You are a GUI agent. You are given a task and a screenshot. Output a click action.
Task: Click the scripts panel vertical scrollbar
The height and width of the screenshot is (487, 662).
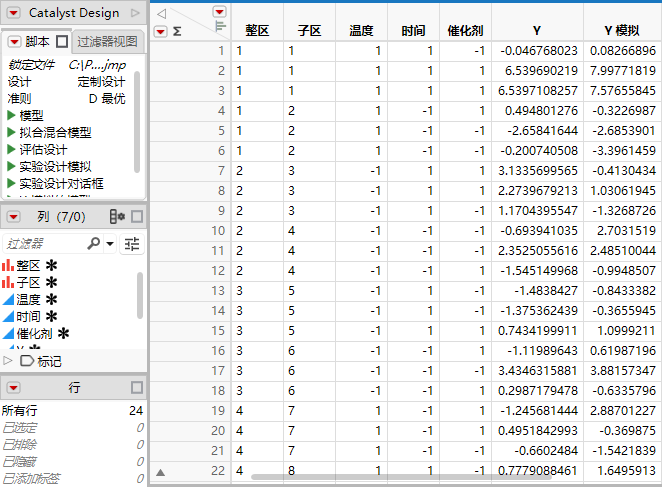137,122
